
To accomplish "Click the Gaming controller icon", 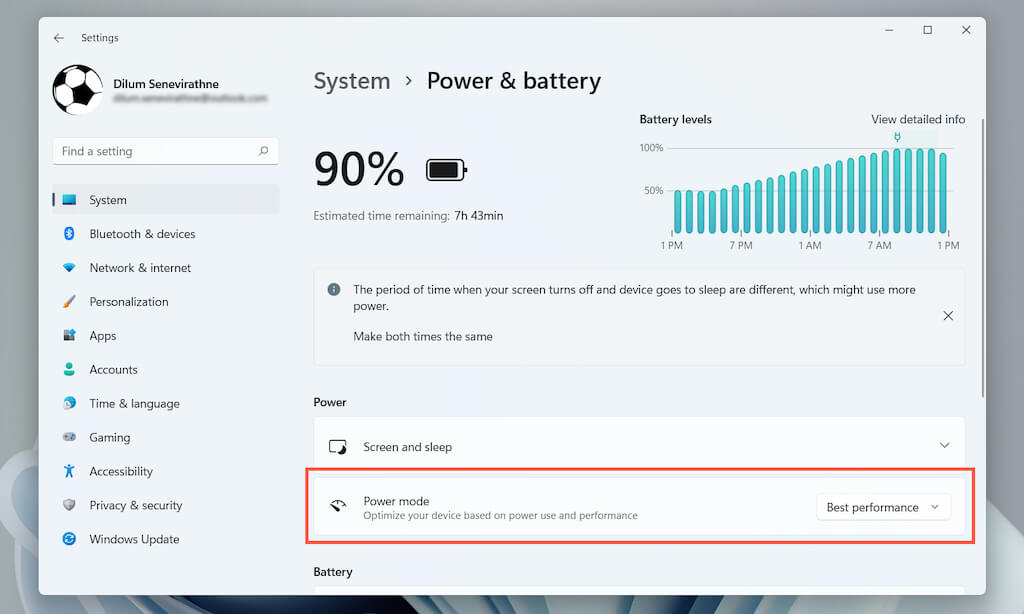I will [70, 437].
